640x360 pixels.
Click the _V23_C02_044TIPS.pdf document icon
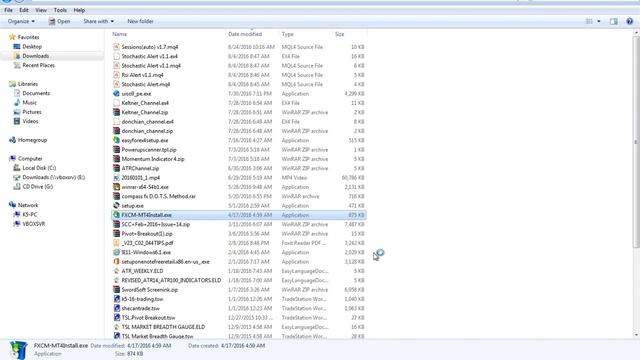[x=116, y=243]
